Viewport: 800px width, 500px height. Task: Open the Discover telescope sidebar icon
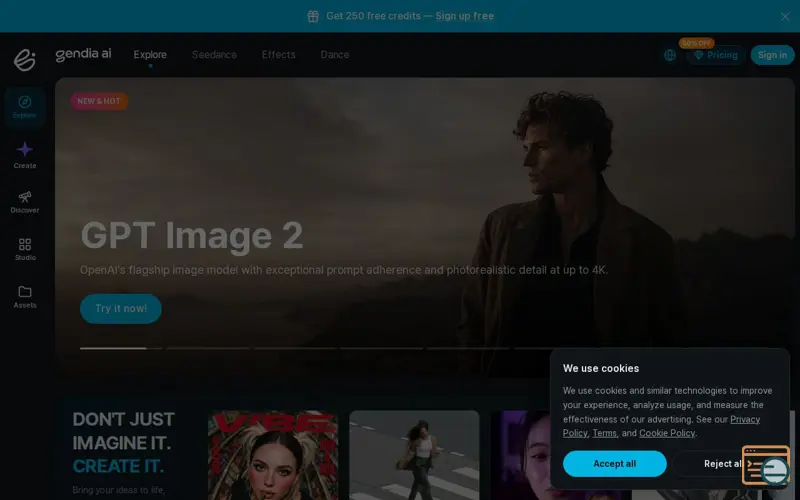[24, 203]
